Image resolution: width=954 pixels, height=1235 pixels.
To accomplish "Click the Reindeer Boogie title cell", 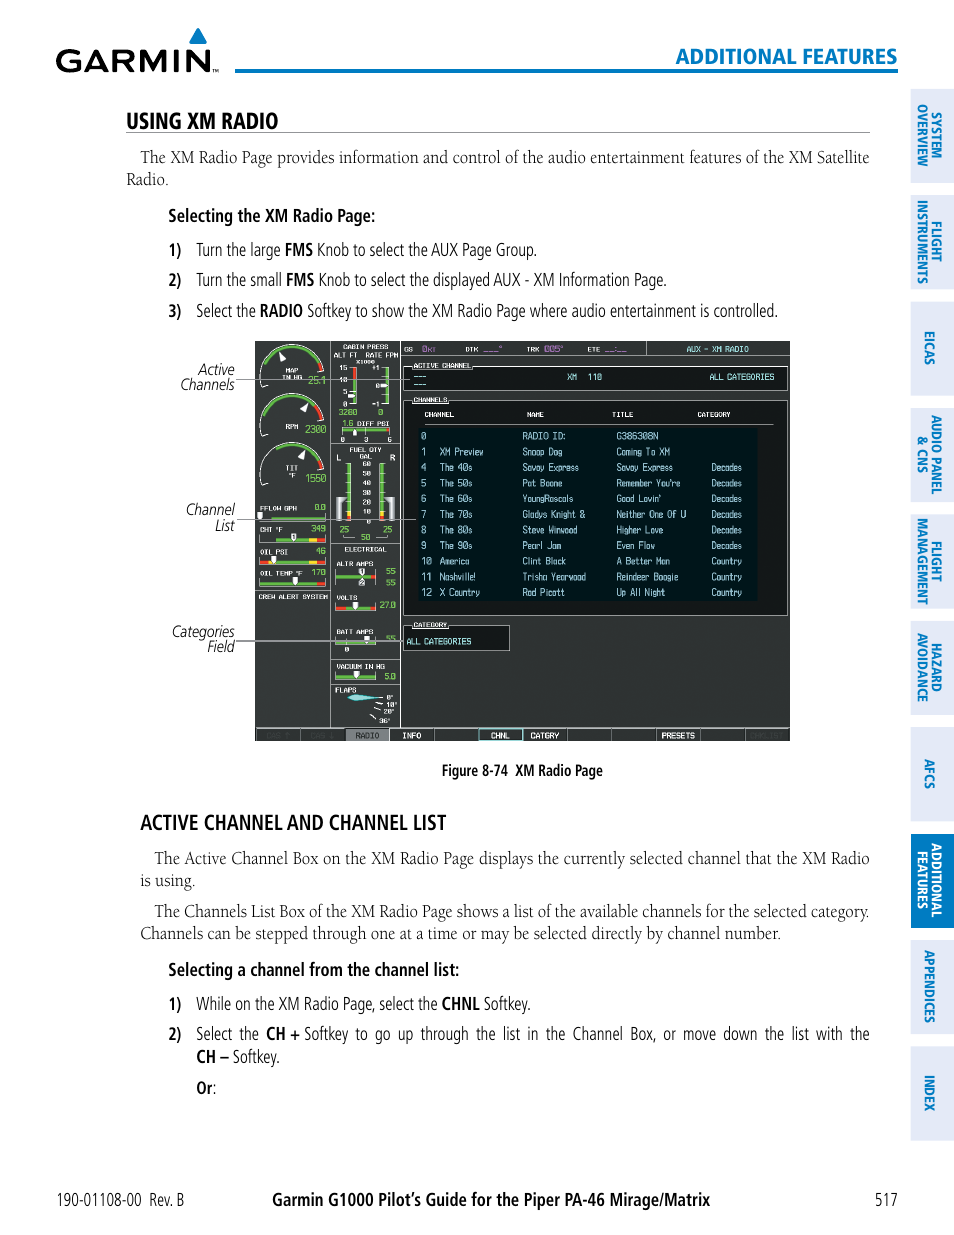I will tap(647, 577).
